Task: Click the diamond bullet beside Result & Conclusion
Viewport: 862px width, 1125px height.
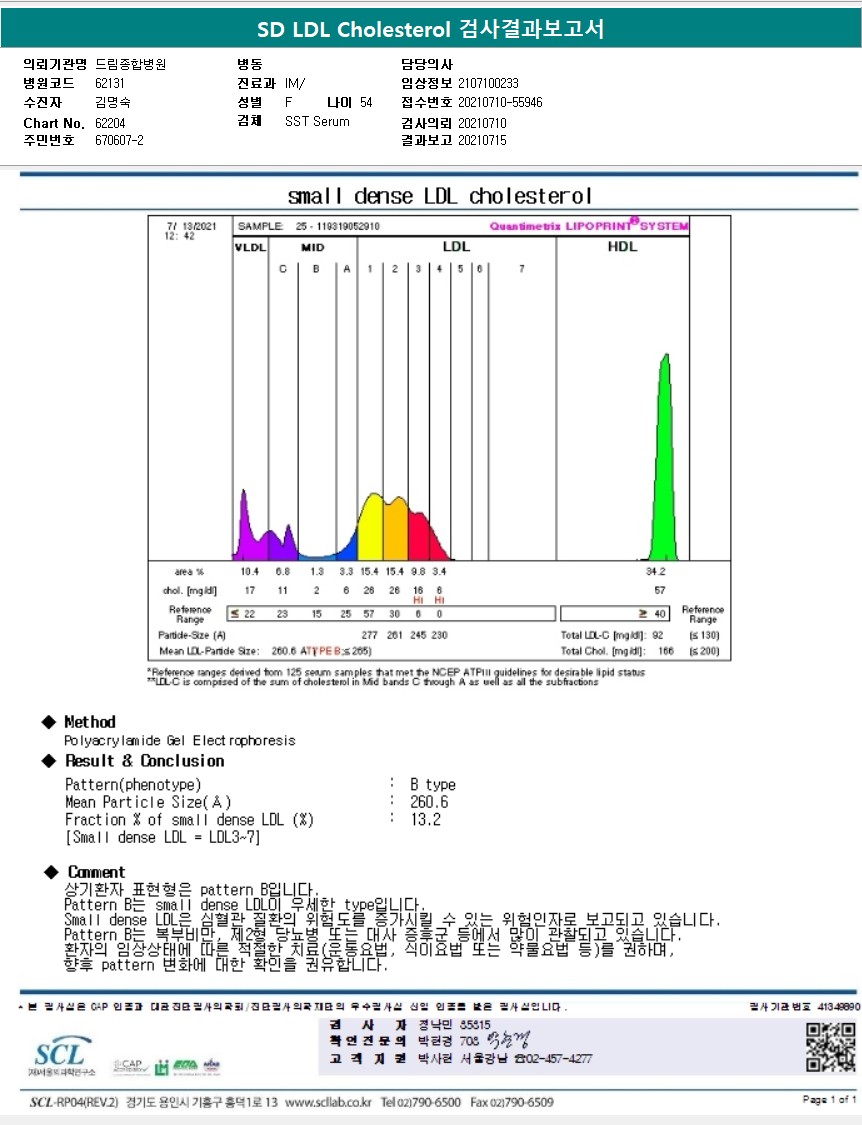Action: [x=48, y=761]
